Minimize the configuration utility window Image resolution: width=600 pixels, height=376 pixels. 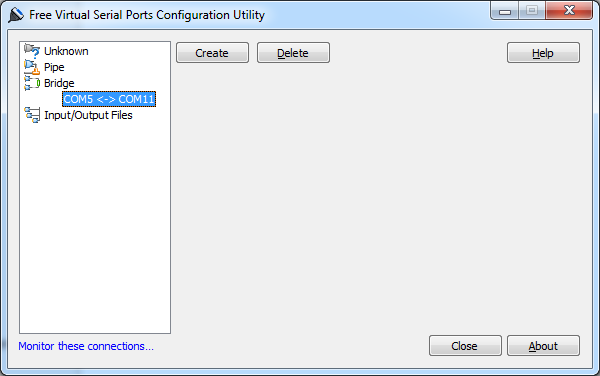click(505, 11)
